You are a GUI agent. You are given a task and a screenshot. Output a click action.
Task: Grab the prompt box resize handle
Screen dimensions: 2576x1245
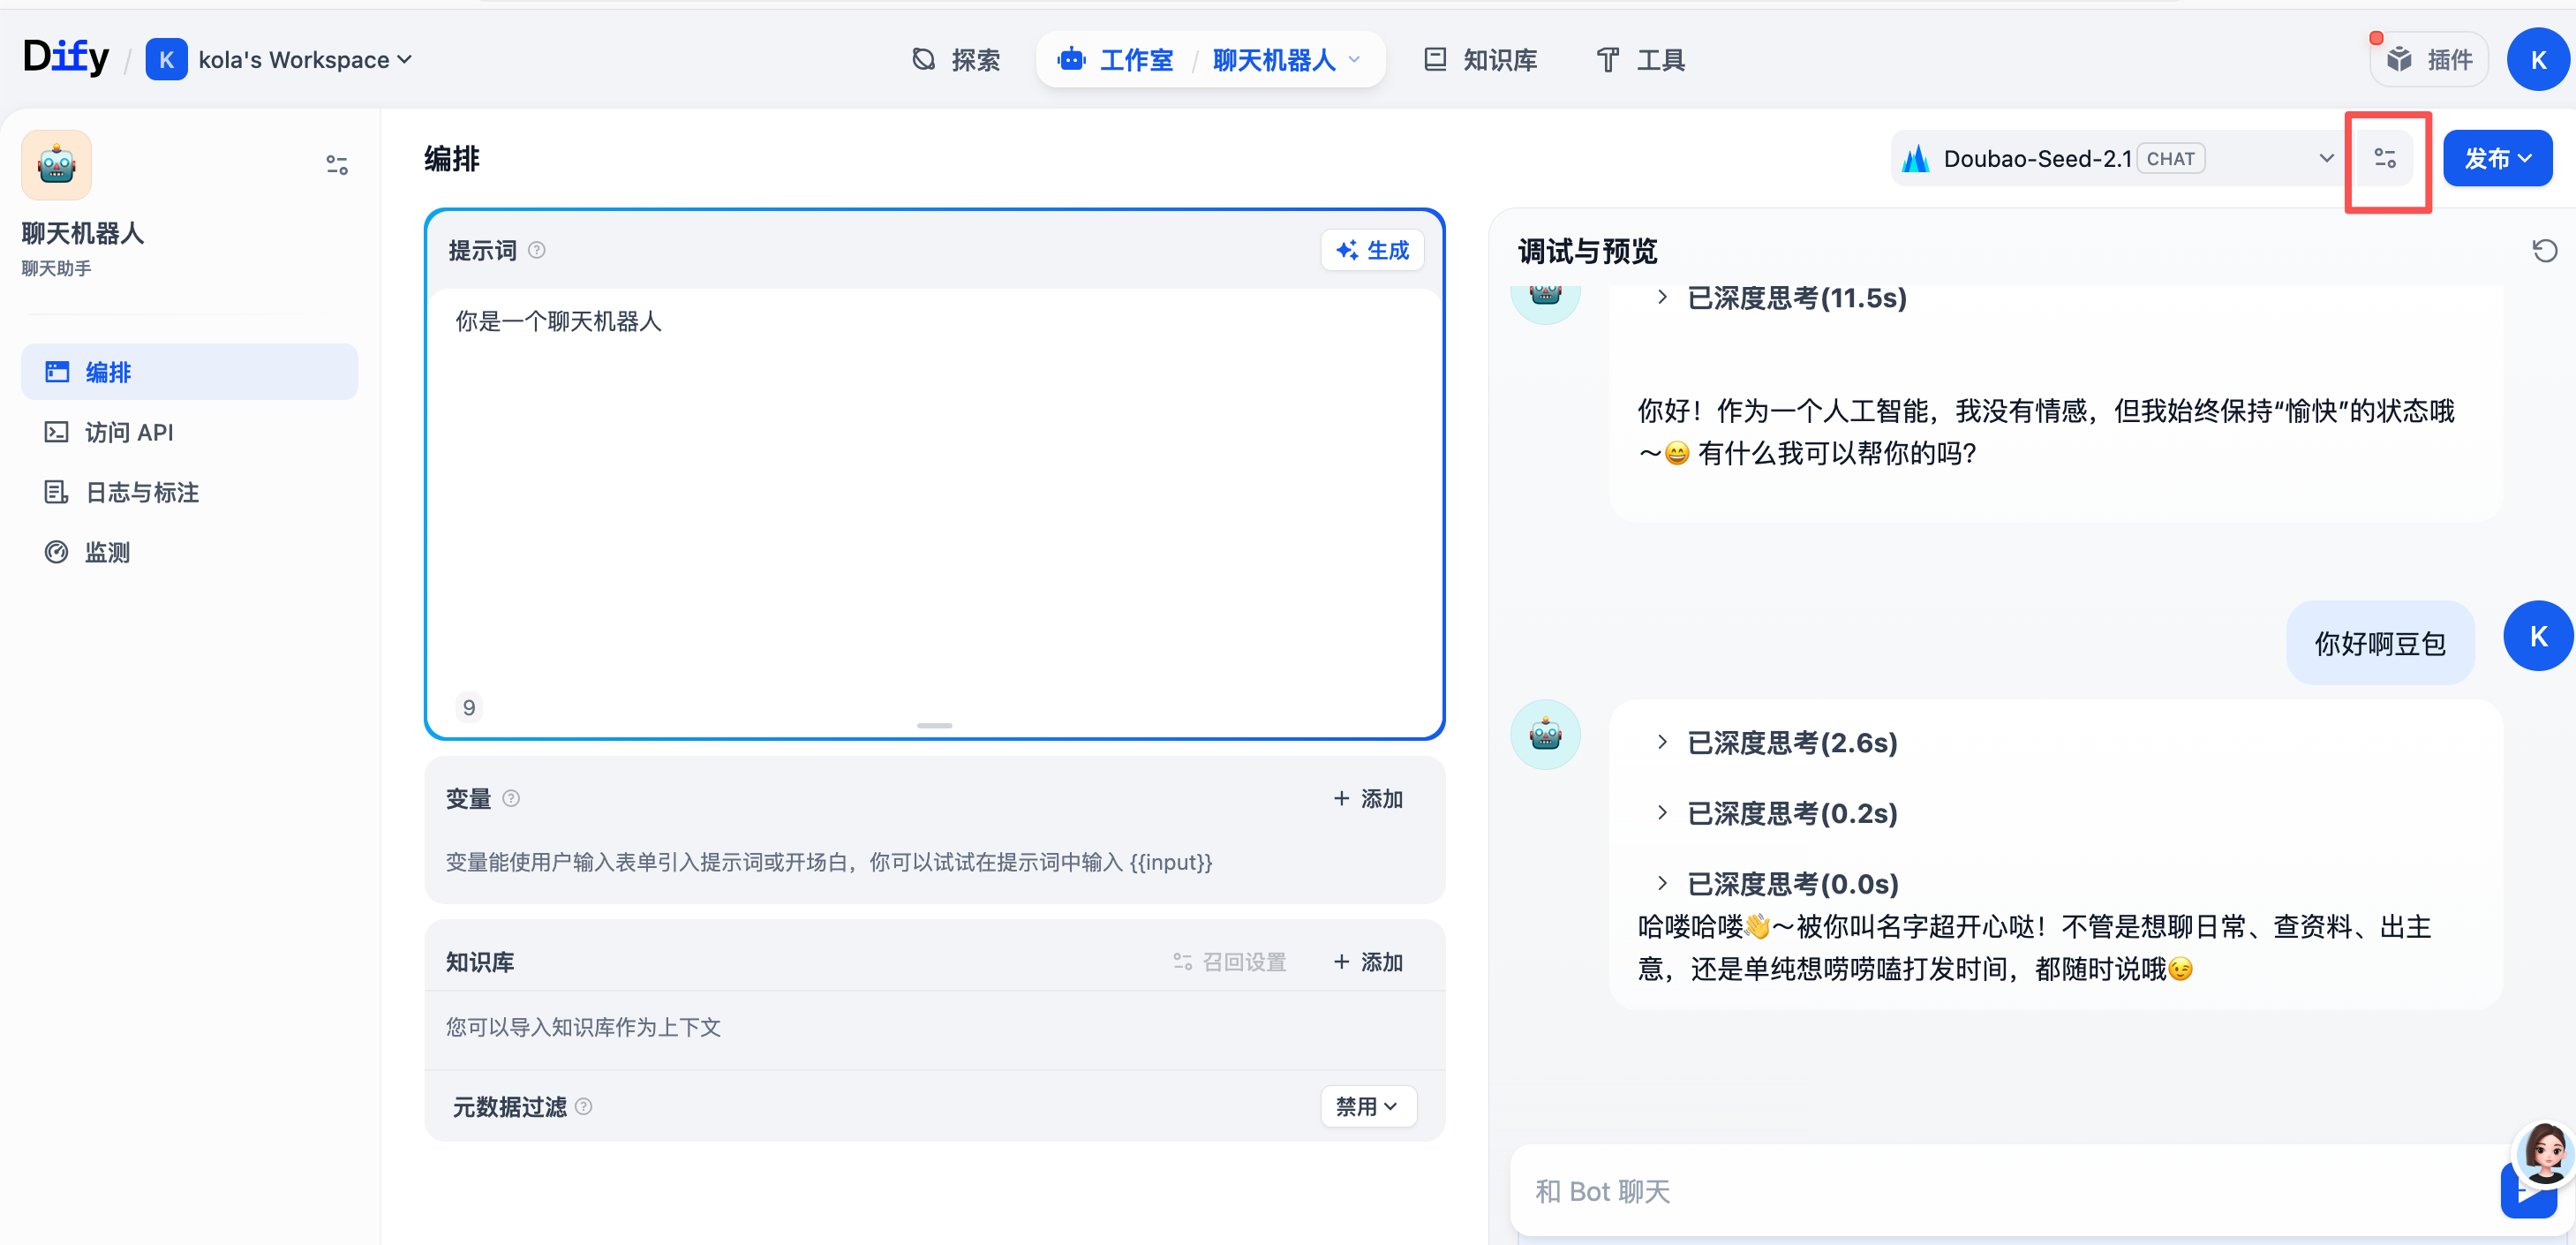click(x=934, y=725)
